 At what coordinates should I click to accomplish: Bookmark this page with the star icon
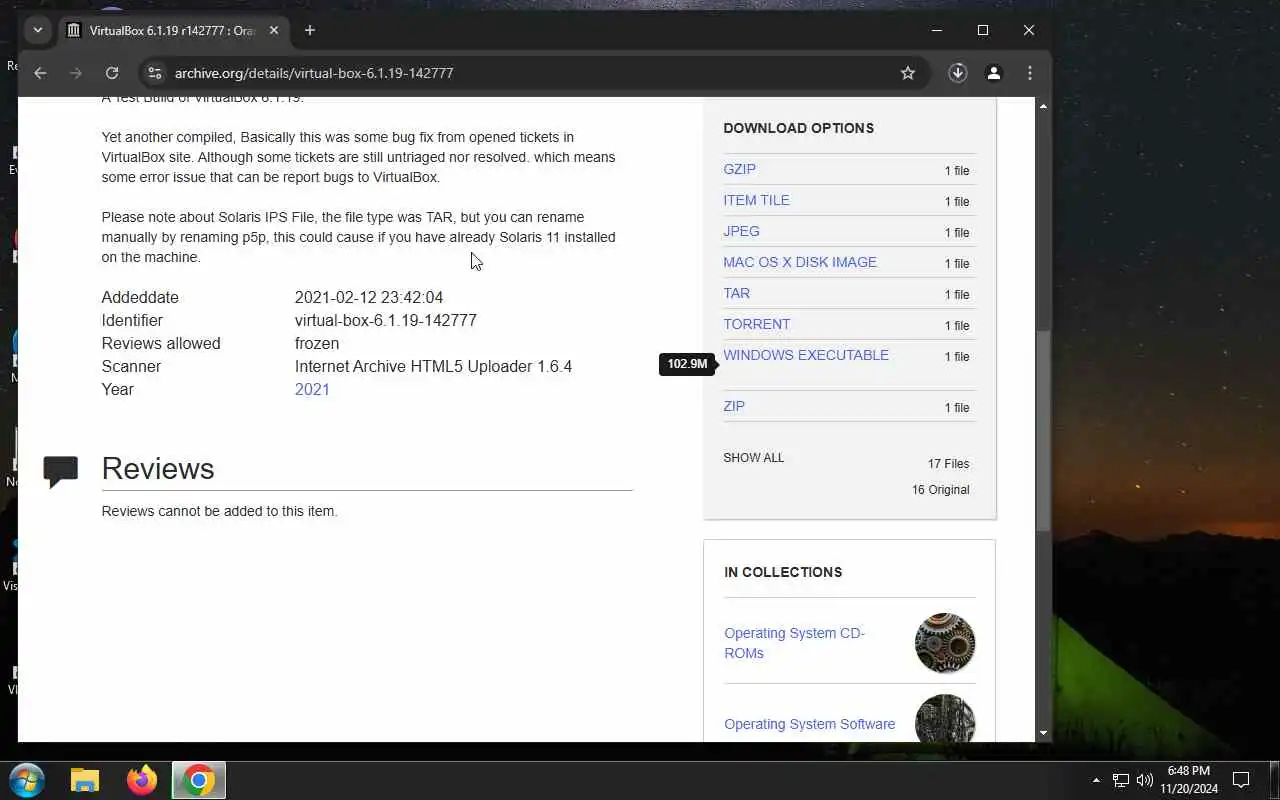click(x=908, y=73)
